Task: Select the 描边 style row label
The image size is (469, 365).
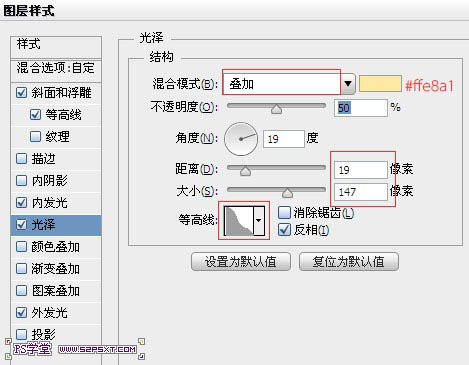Action: (43, 159)
